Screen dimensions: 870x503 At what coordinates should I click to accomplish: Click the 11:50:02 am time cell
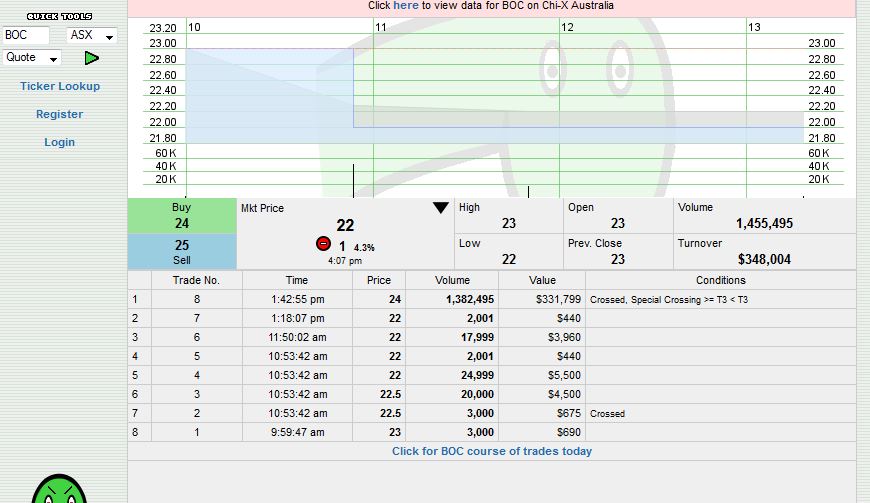point(297,337)
